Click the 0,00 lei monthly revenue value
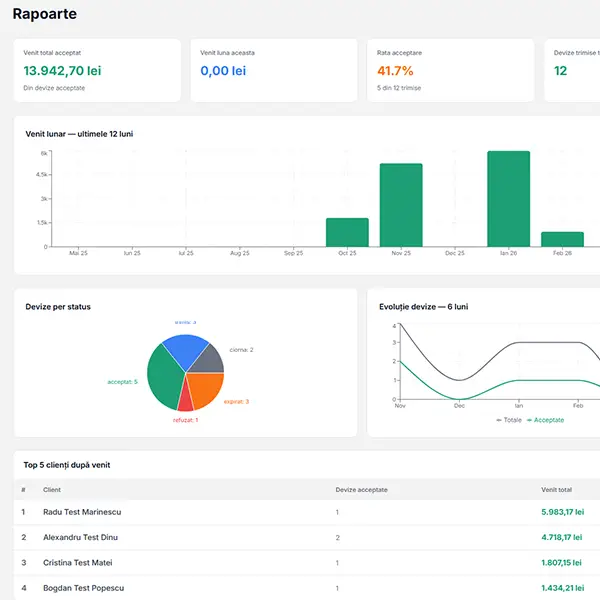The width and height of the screenshot is (600, 600). [x=223, y=71]
